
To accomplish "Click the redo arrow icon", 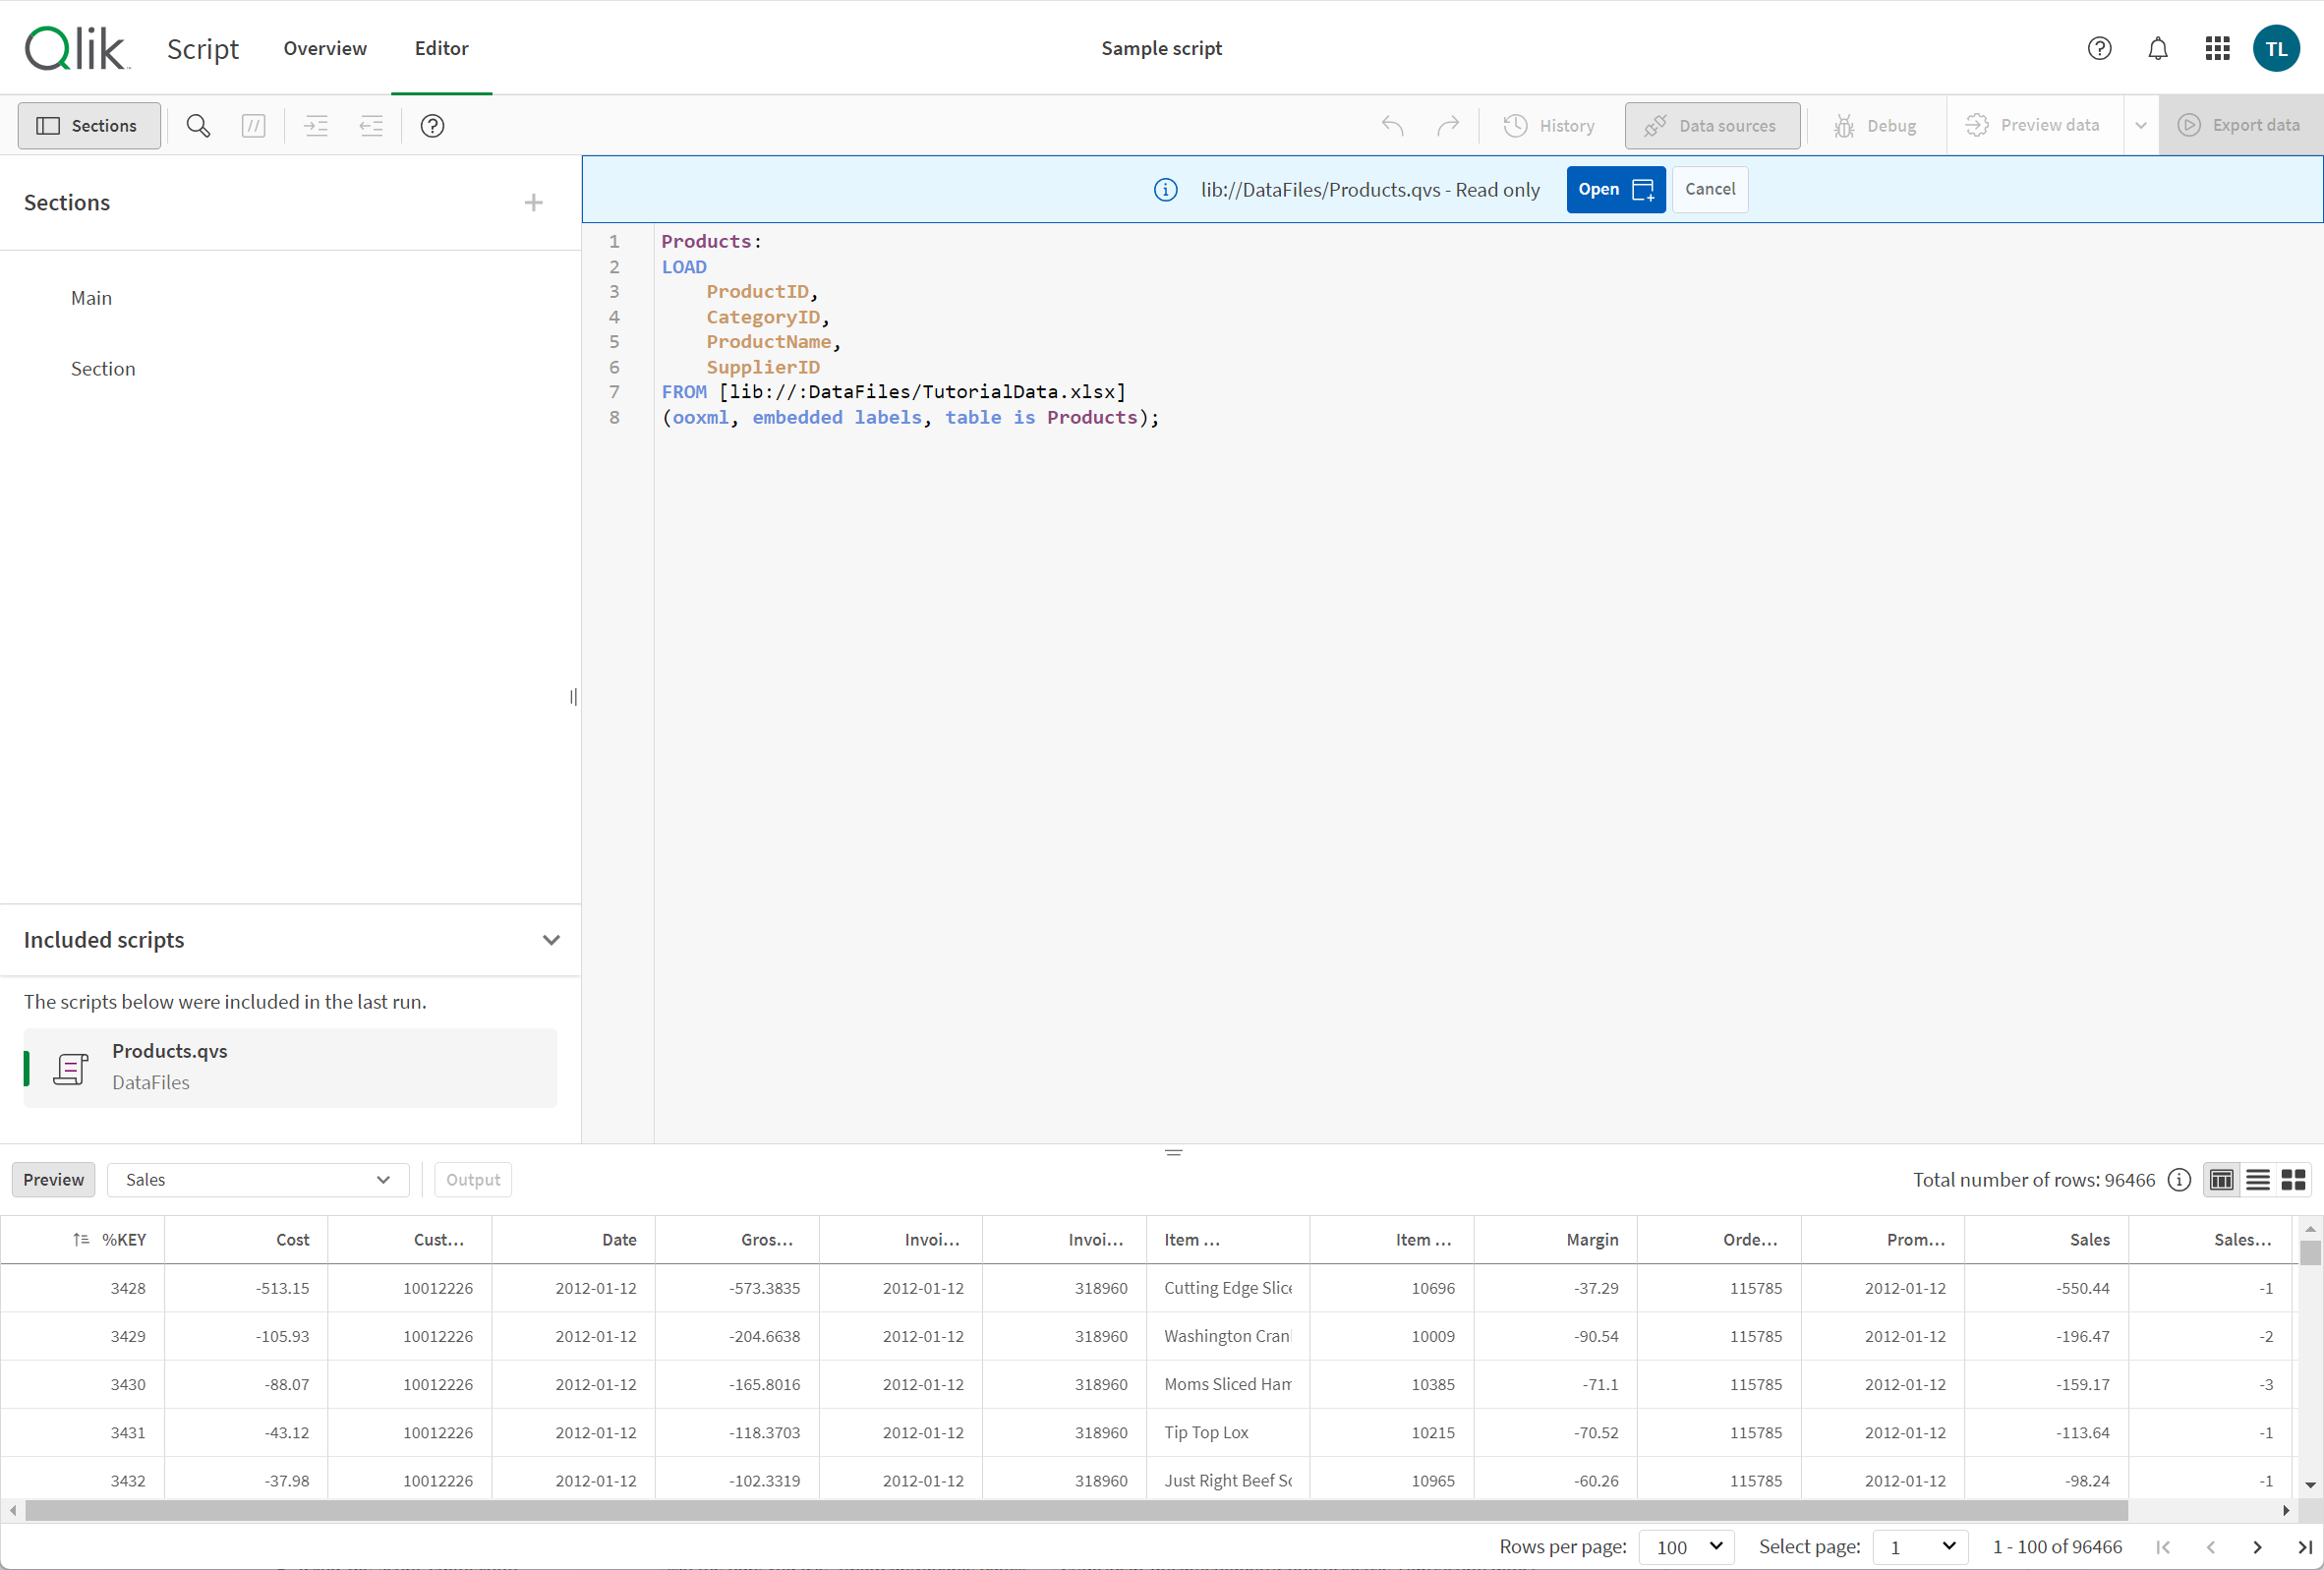I will point(1446,125).
